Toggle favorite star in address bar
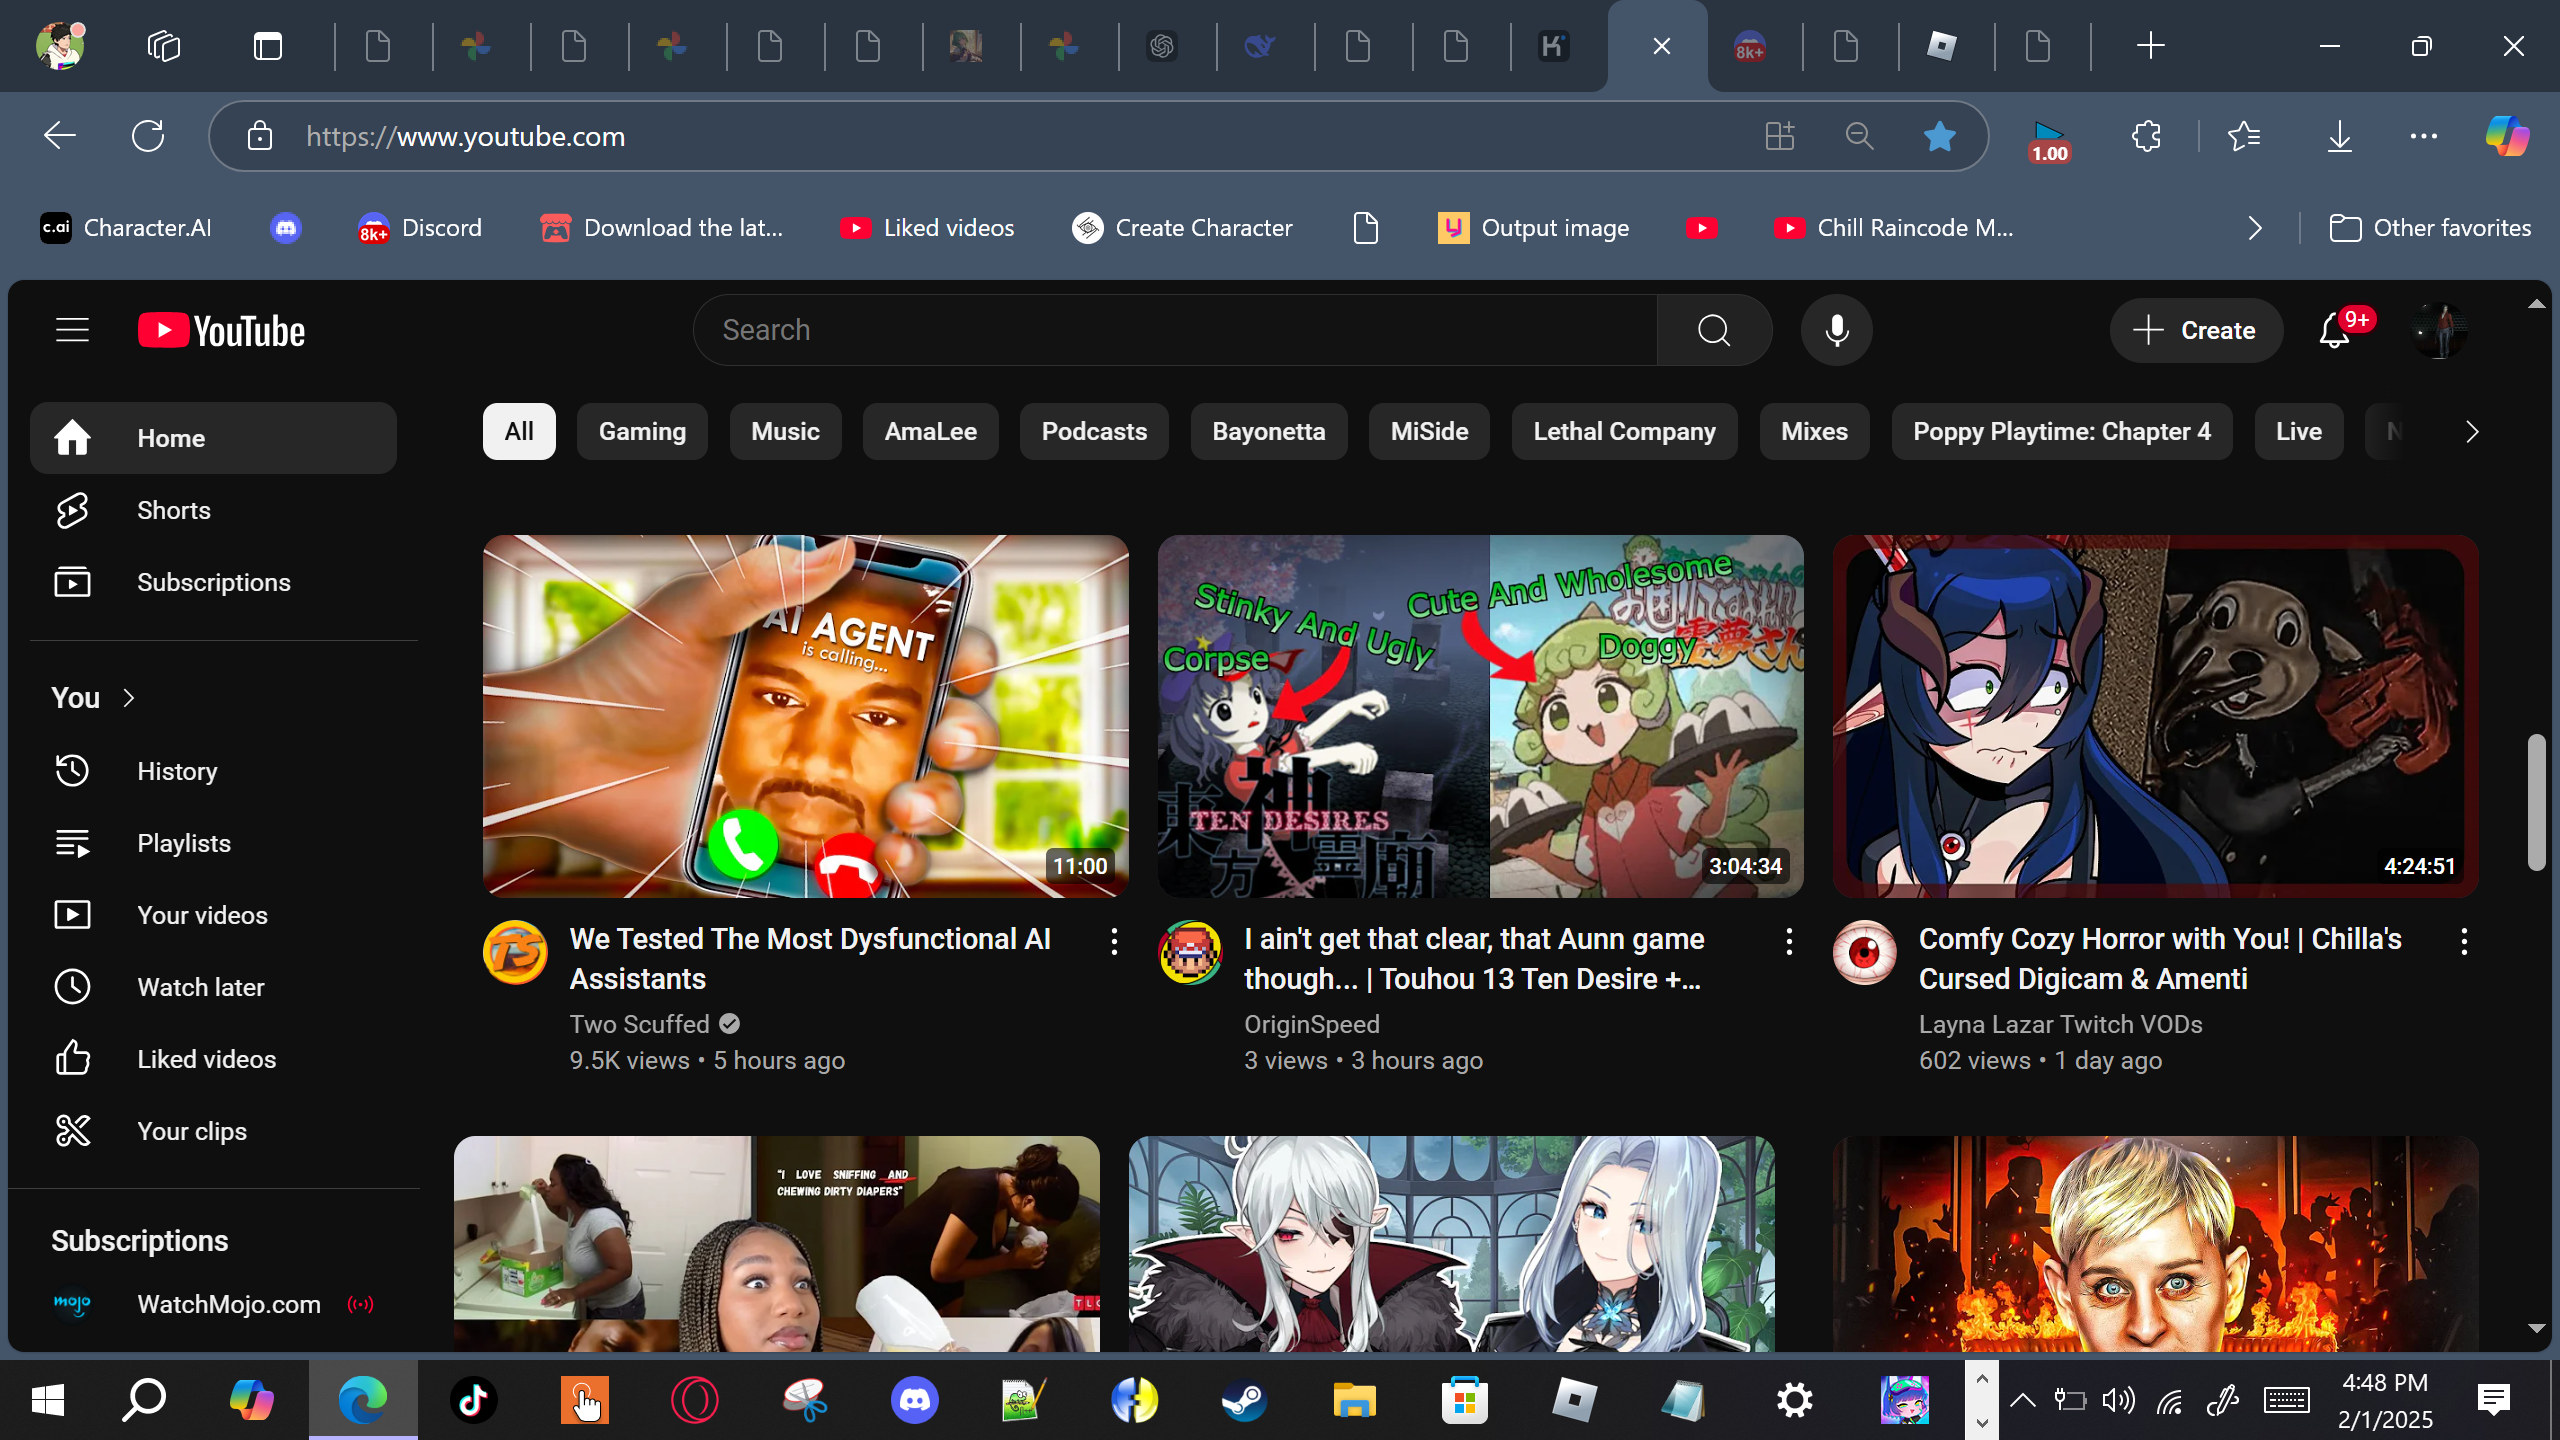 pyautogui.click(x=1939, y=136)
